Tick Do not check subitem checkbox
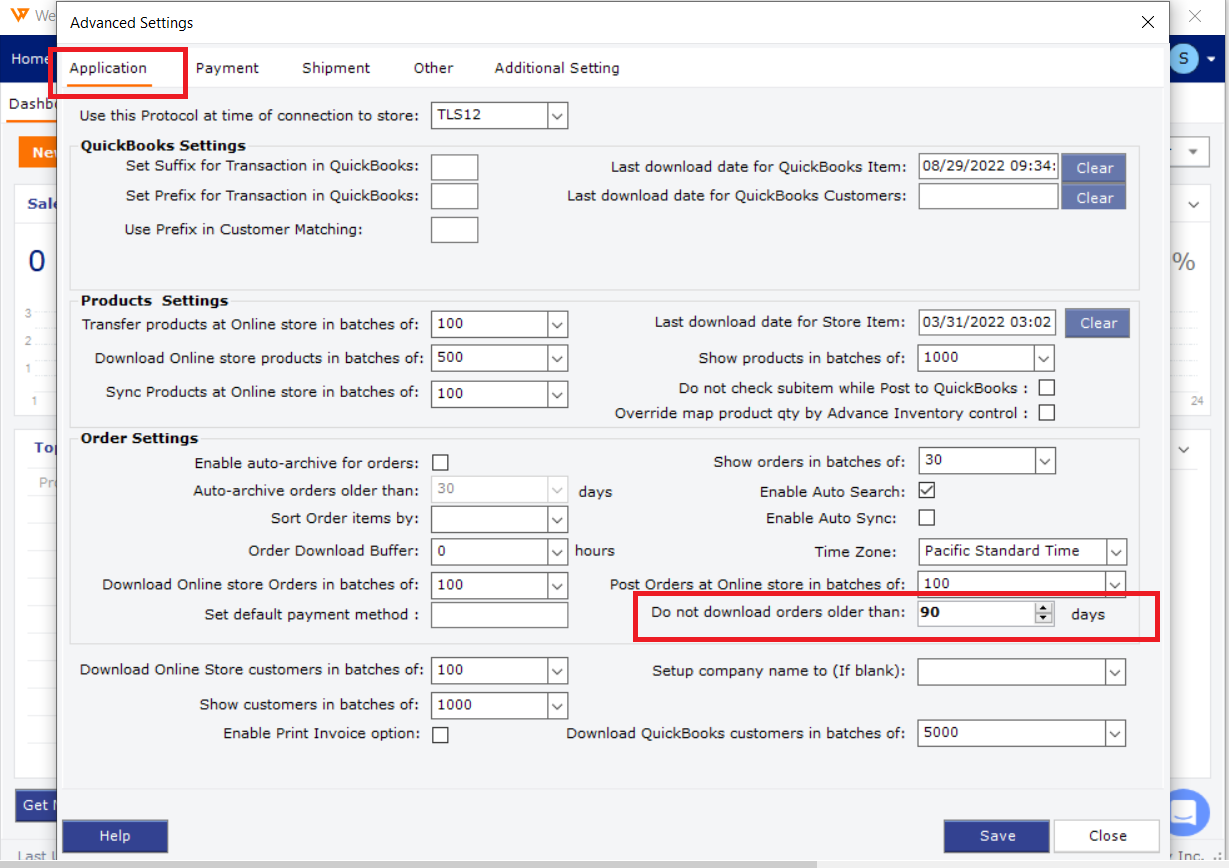The height and width of the screenshot is (868, 1229). coord(1047,388)
